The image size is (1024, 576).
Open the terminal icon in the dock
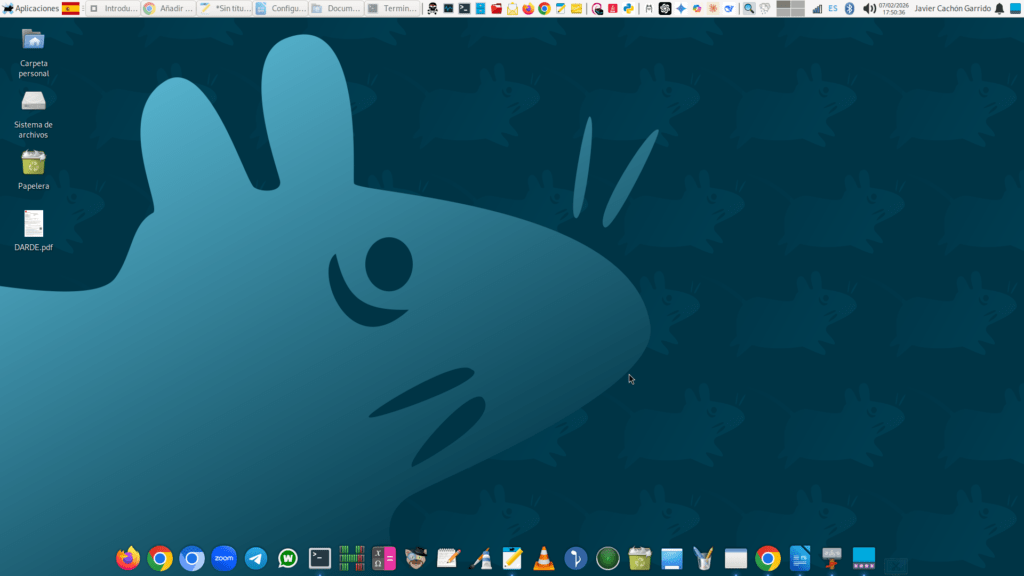tap(320, 558)
